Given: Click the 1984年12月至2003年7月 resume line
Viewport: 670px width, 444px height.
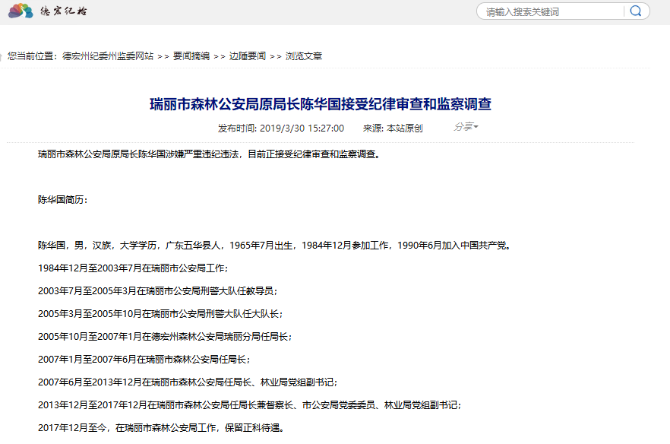Looking at the screenshot, I should (132, 268).
